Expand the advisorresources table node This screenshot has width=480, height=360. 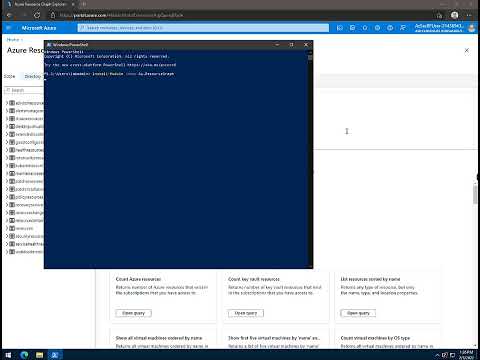click(x=7, y=103)
